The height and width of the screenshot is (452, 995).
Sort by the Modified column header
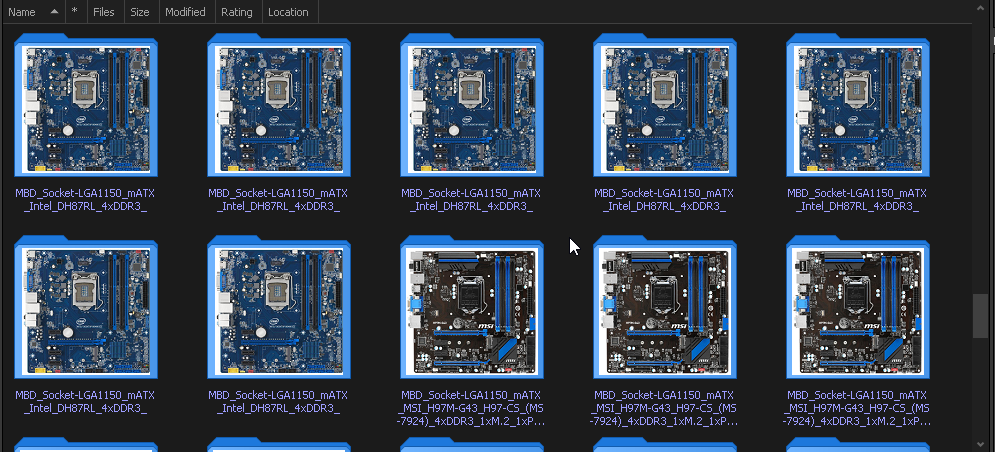click(186, 12)
